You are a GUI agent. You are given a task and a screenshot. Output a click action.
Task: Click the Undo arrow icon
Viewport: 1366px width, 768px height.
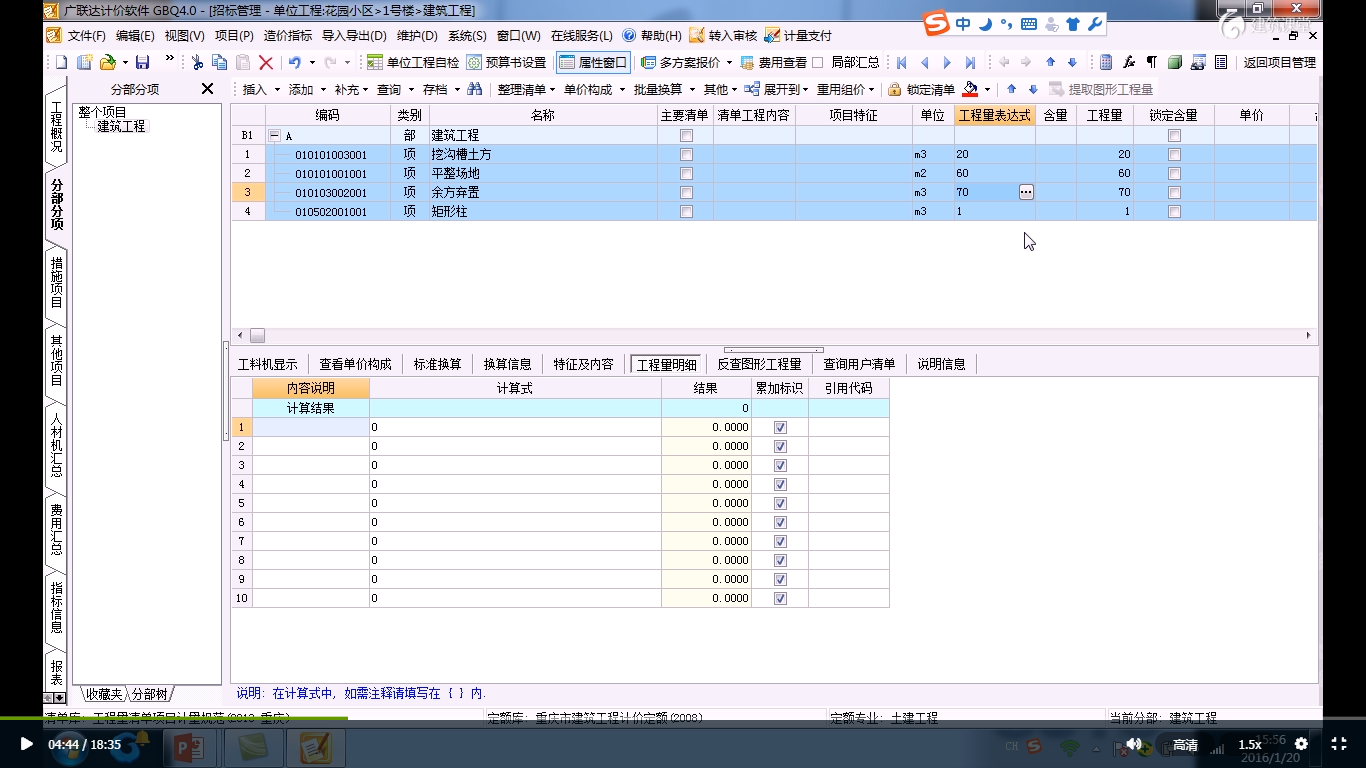point(294,62)
